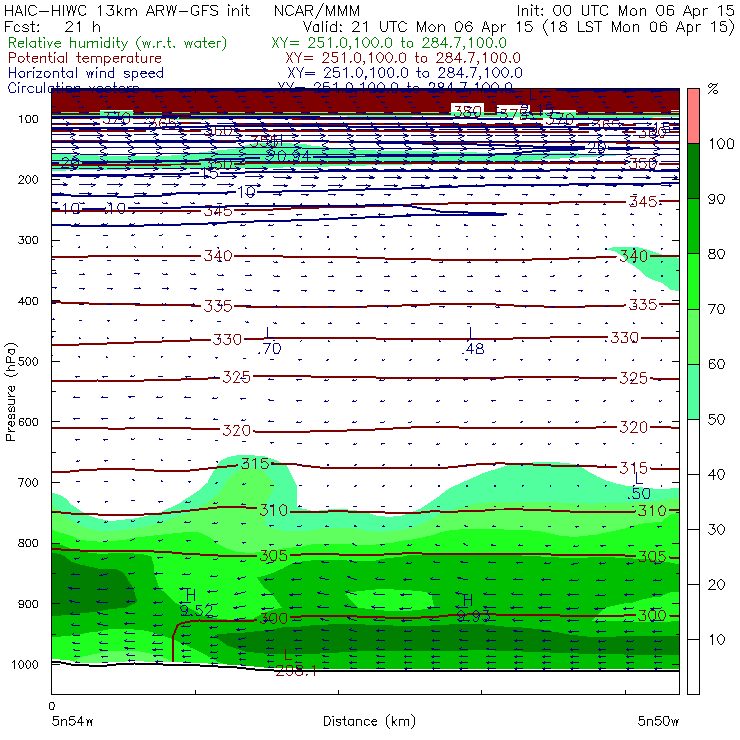Click the blue 'Horizontal wind speed' legend label
740x740 pixels.
pos(85,73)
